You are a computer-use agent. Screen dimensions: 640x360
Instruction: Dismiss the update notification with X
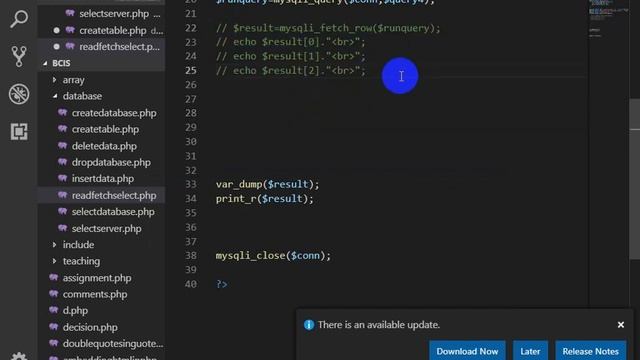[x=621, y=325]
